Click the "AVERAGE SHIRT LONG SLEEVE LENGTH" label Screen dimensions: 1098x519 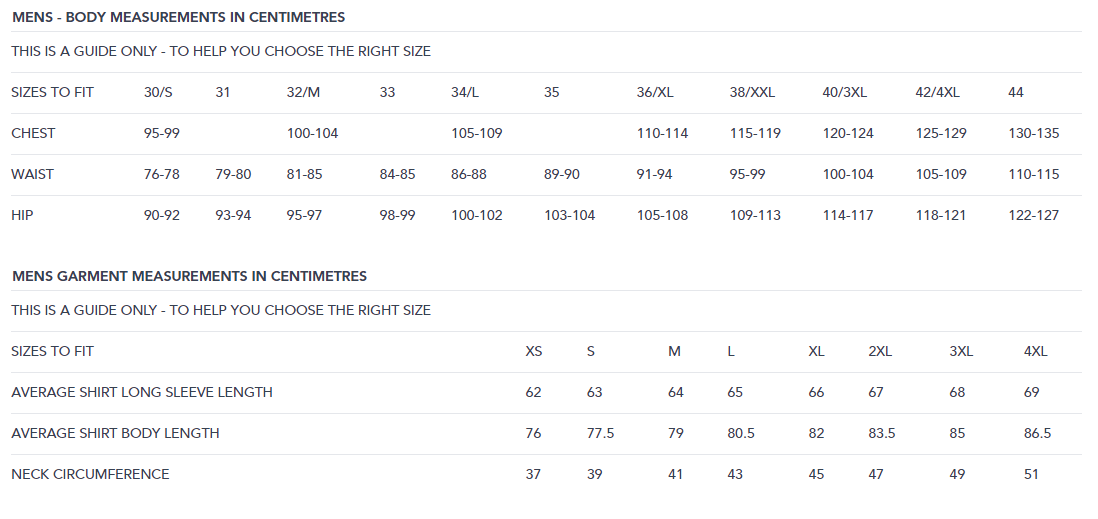pos(142,392)
